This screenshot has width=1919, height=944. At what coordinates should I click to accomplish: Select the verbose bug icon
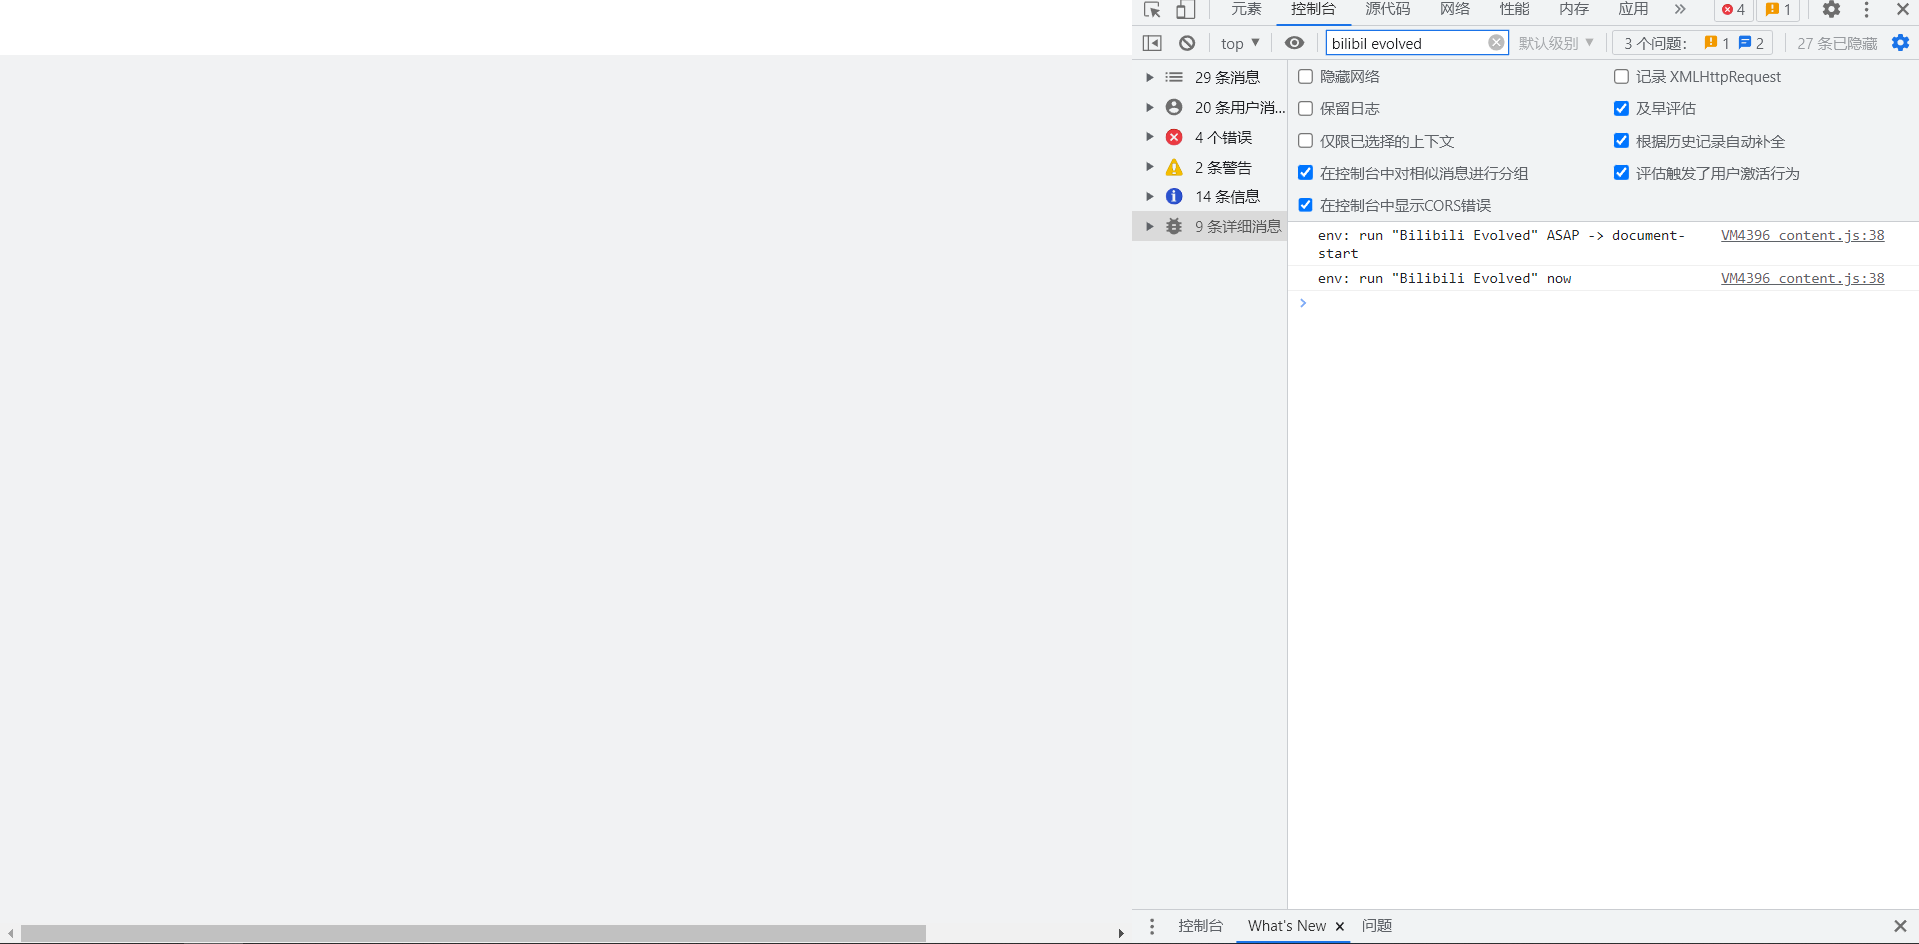[x=1174, y=226]
